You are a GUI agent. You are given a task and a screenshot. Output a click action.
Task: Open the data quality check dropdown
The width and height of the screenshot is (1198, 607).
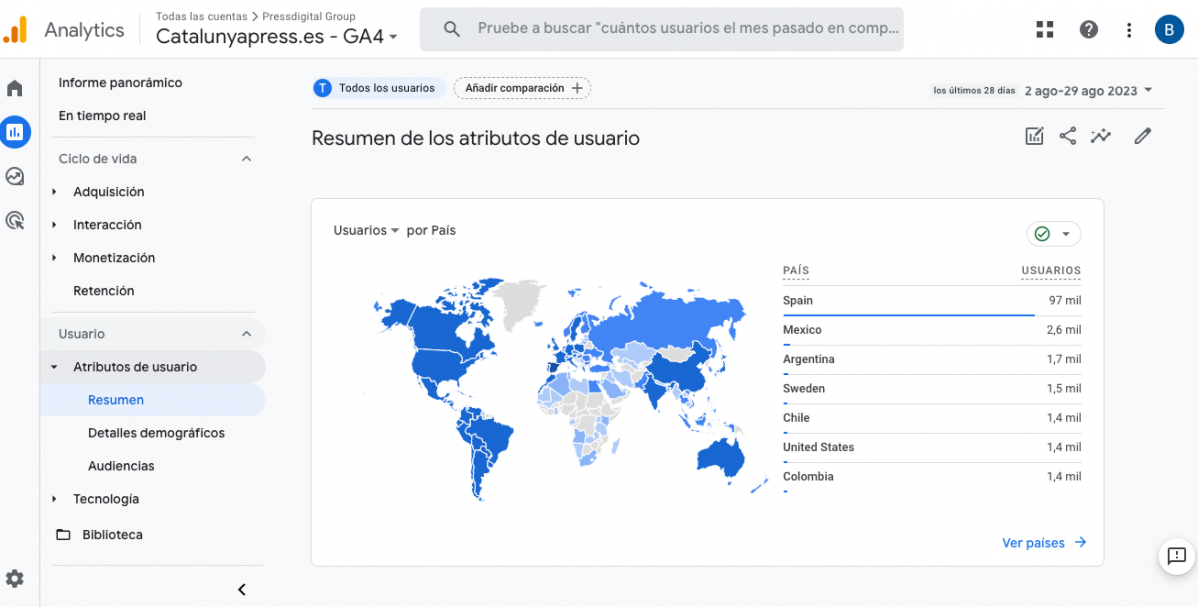(1054, 234)
